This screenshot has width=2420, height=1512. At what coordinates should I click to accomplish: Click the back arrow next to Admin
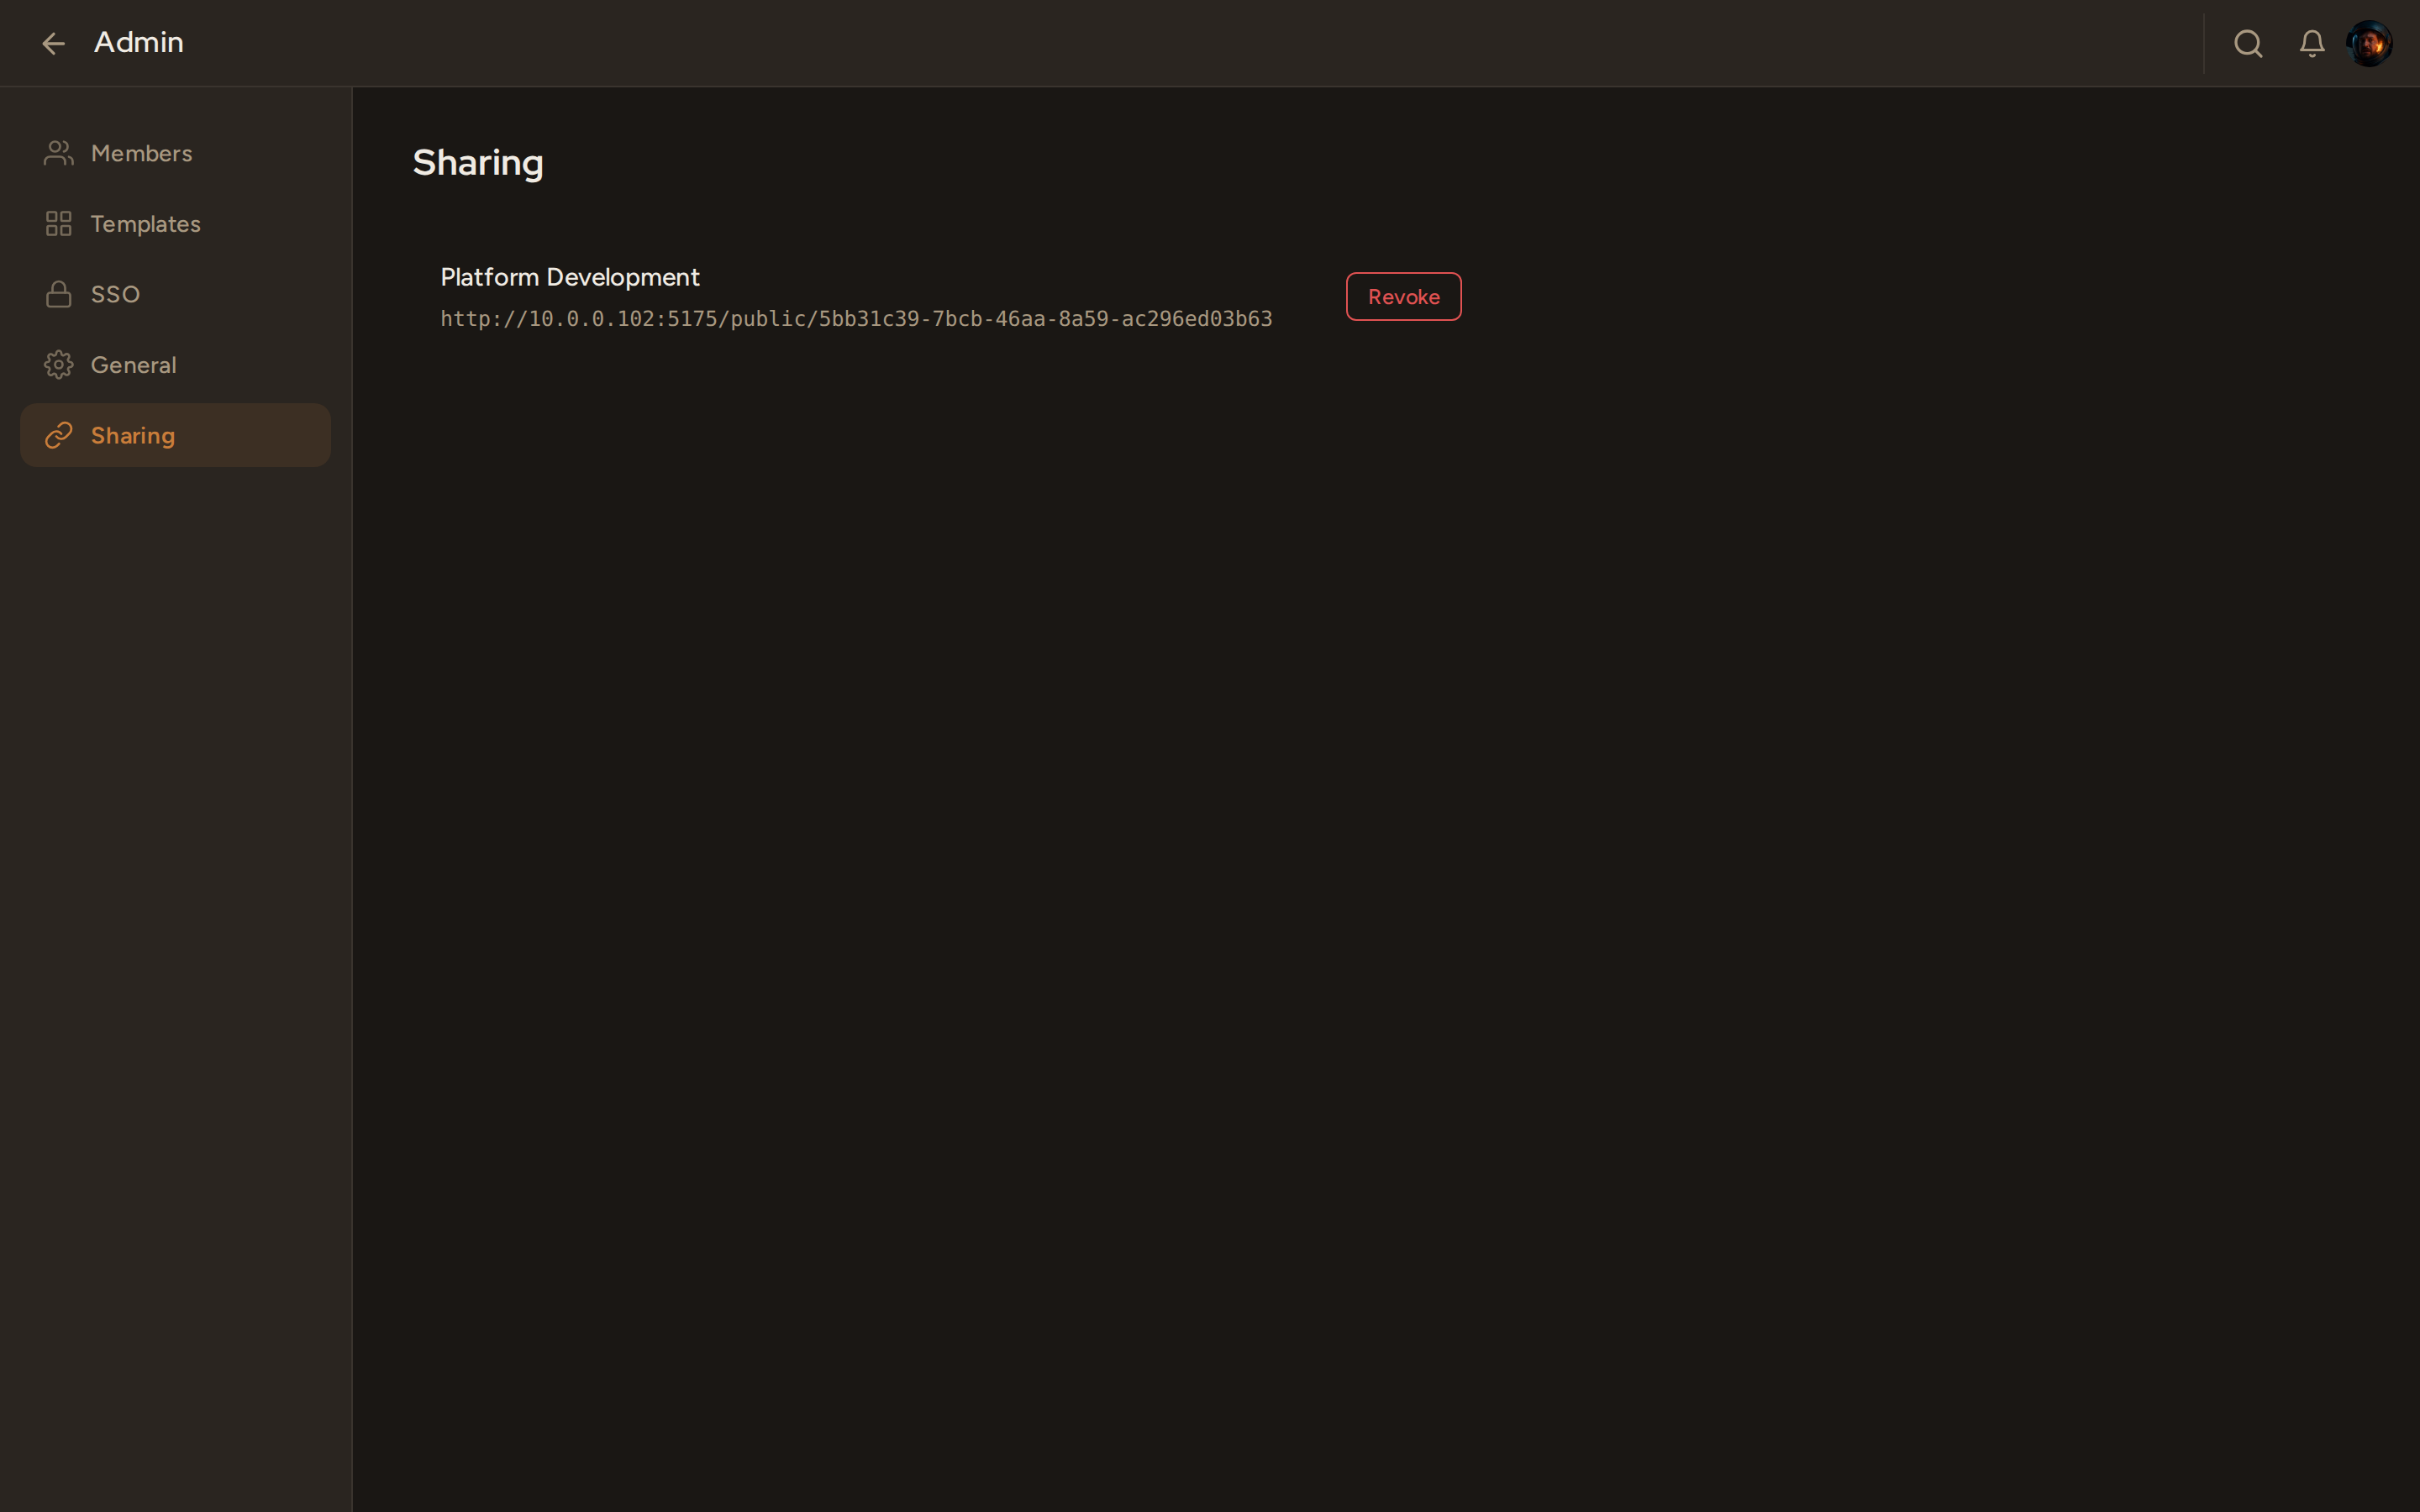pos(53,43)
